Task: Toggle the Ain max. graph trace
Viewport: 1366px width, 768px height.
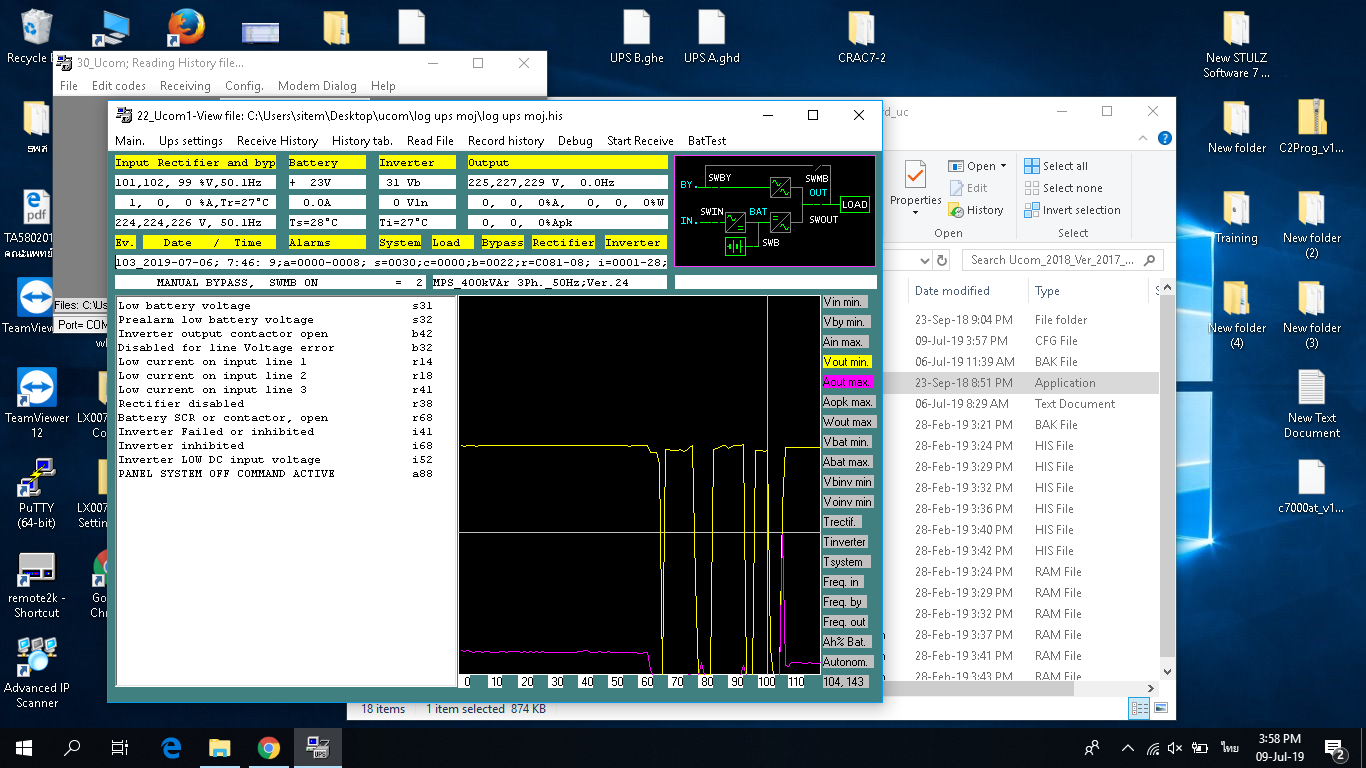Action: [846, 342]
